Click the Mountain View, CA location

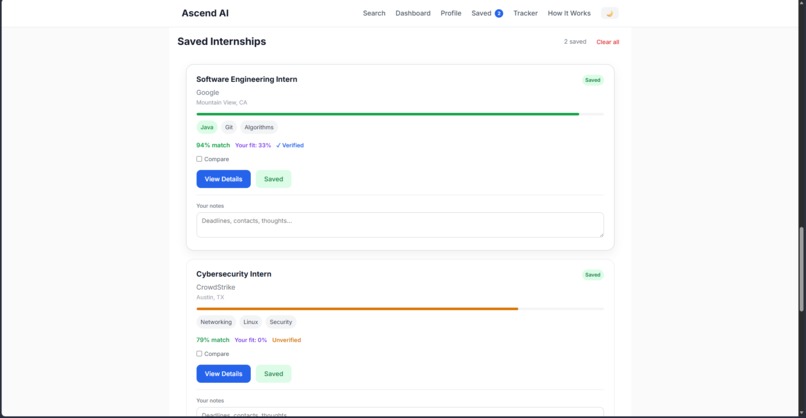pyautogui.click(x=222, y=103)
